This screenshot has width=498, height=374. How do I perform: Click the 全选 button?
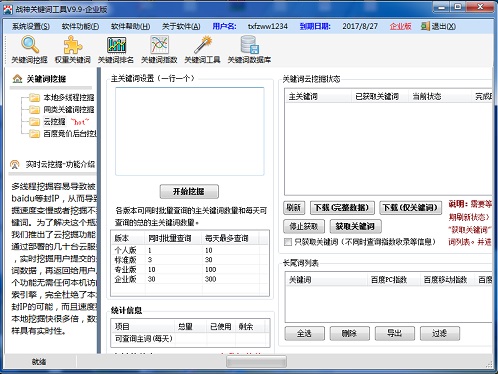304,333
